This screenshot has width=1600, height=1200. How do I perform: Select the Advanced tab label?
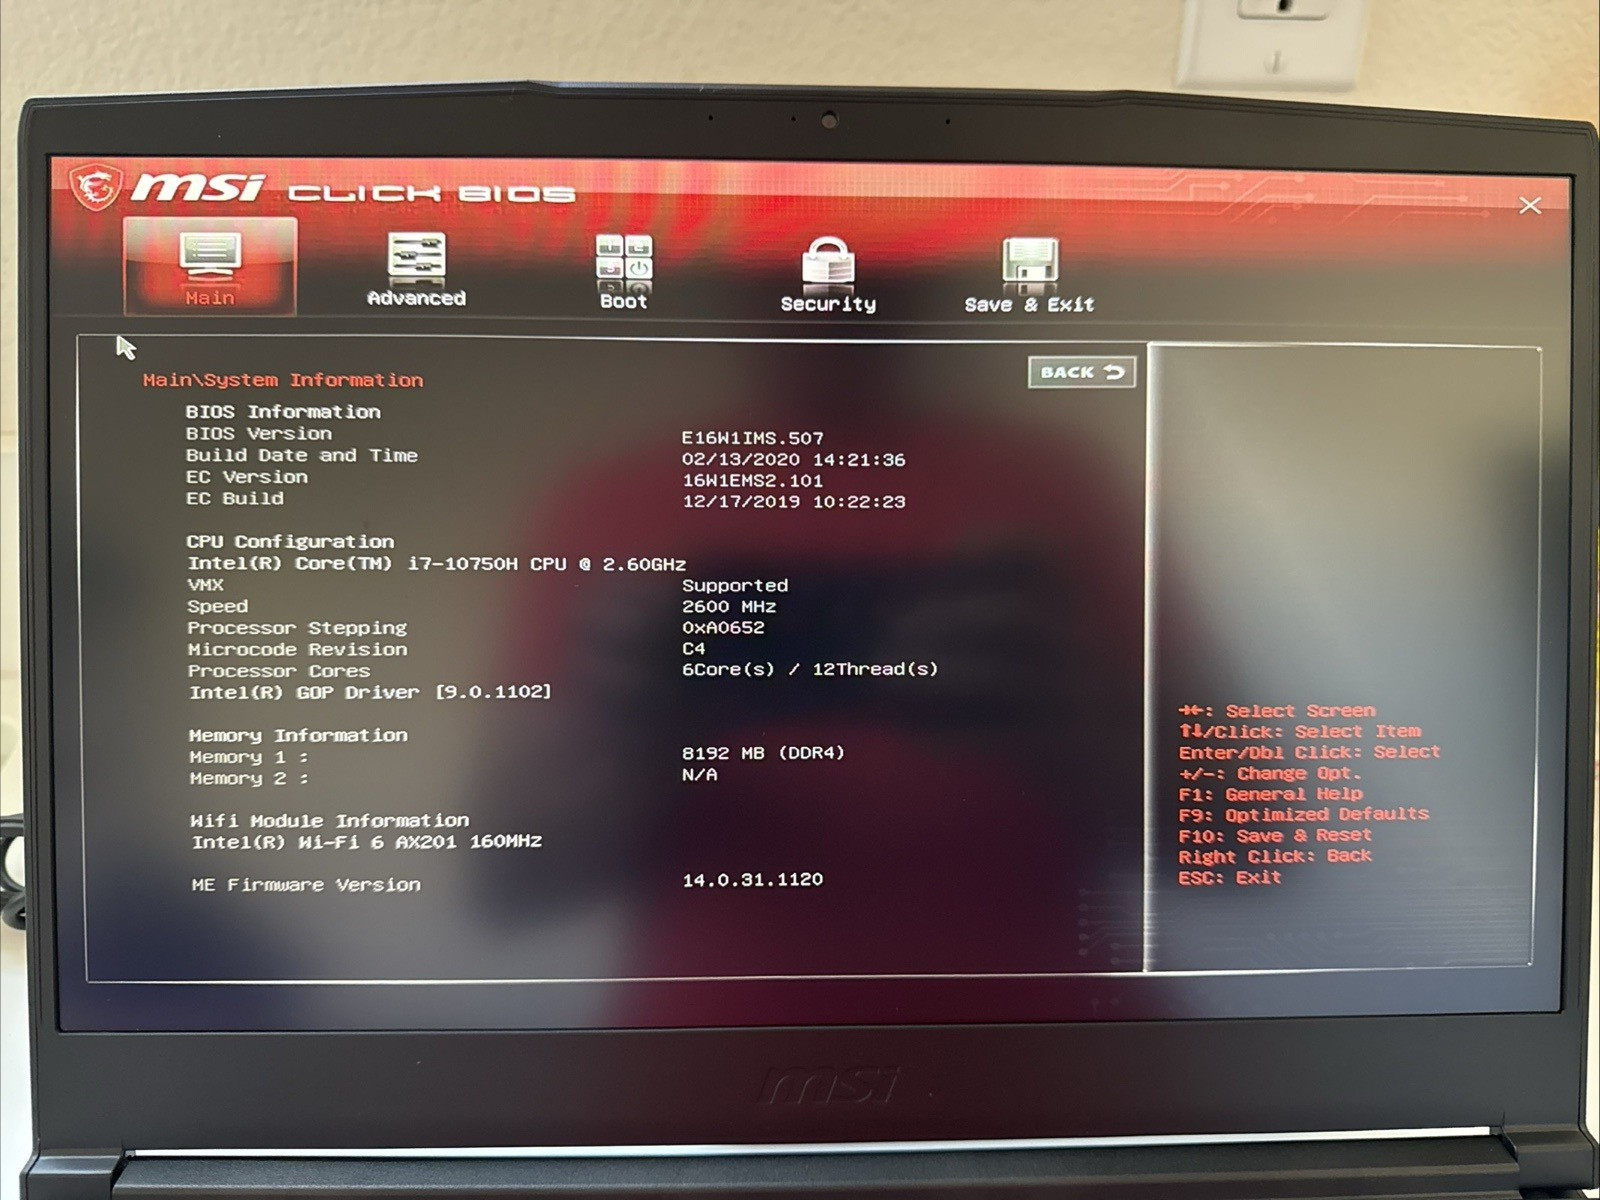click(416, 298)
